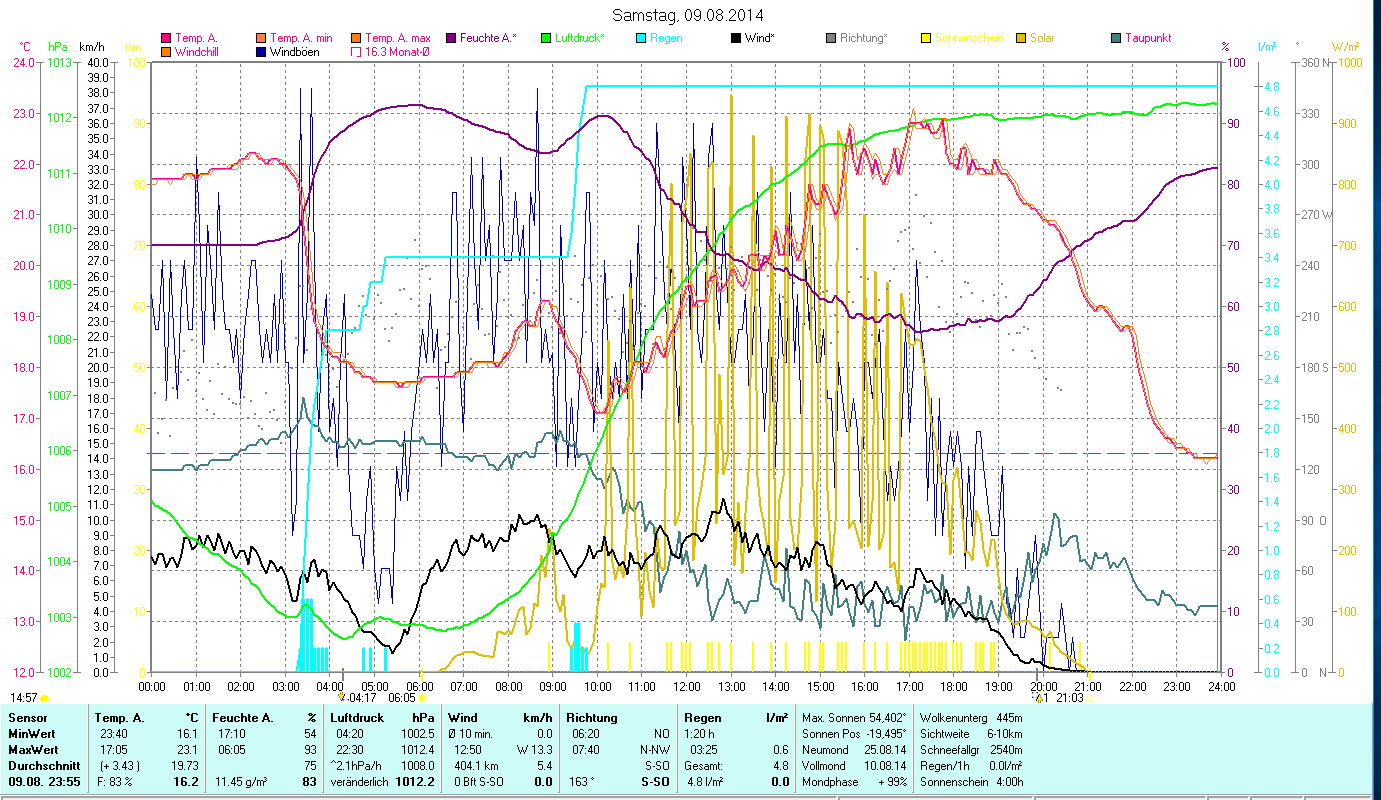
Task: Click the '21:03' sunset time label
Action: coord(1069,698)
